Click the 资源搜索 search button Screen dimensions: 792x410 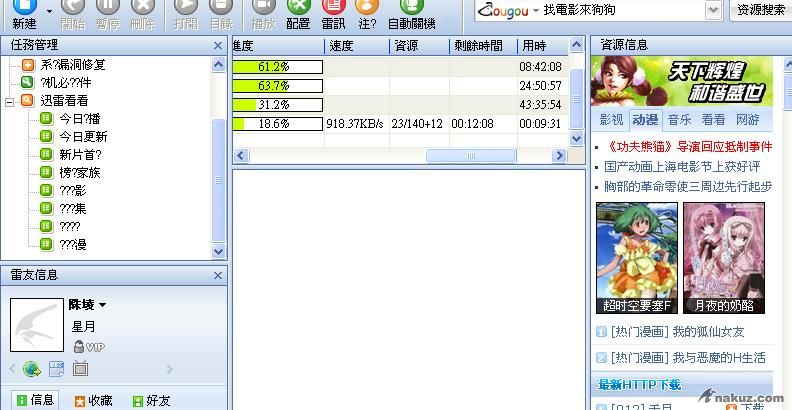(761, 10)
